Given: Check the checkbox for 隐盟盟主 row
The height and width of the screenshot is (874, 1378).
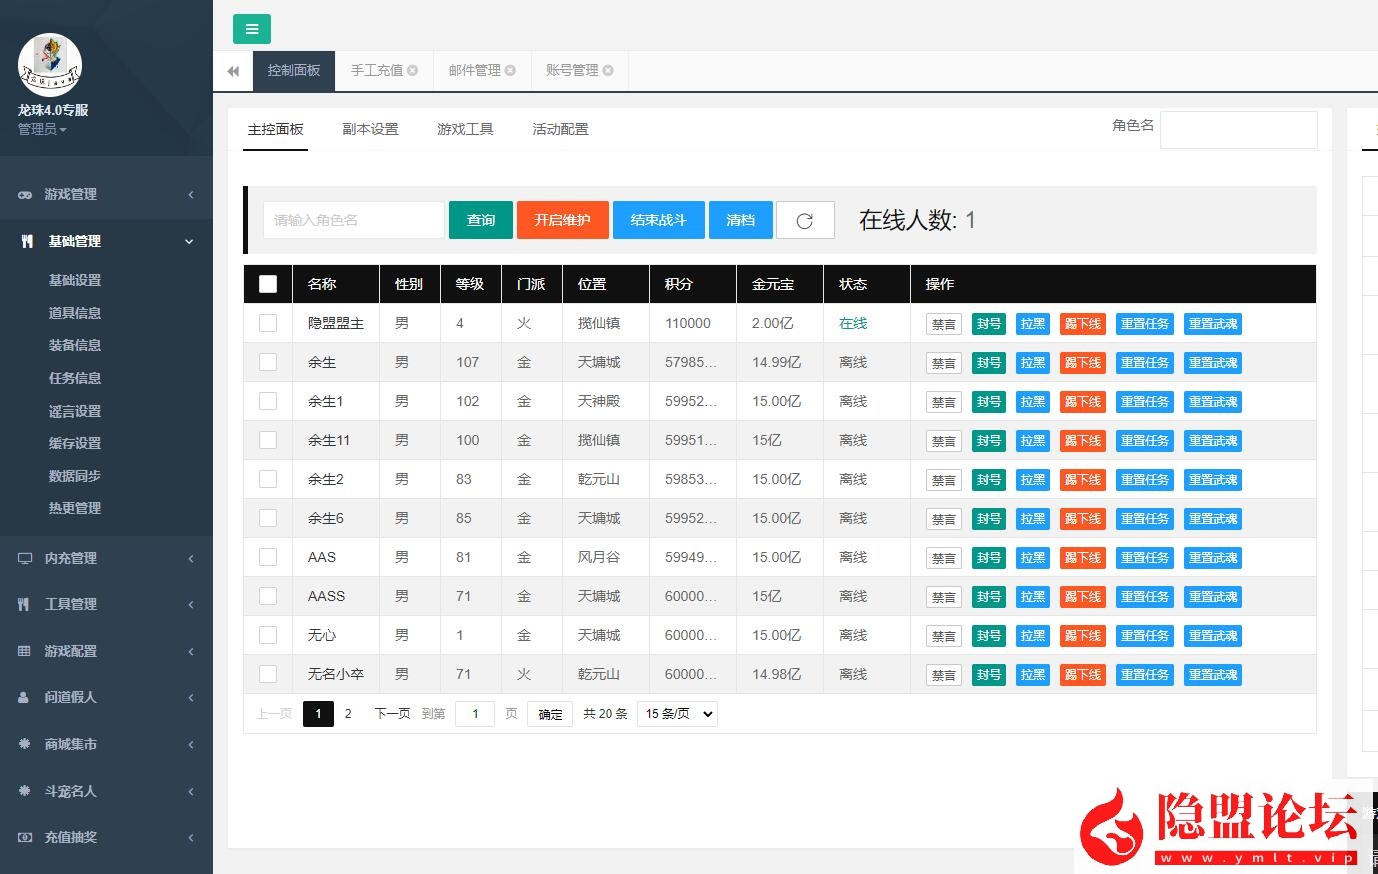Looking at the screenshot, I should click(x=267, y=323).
